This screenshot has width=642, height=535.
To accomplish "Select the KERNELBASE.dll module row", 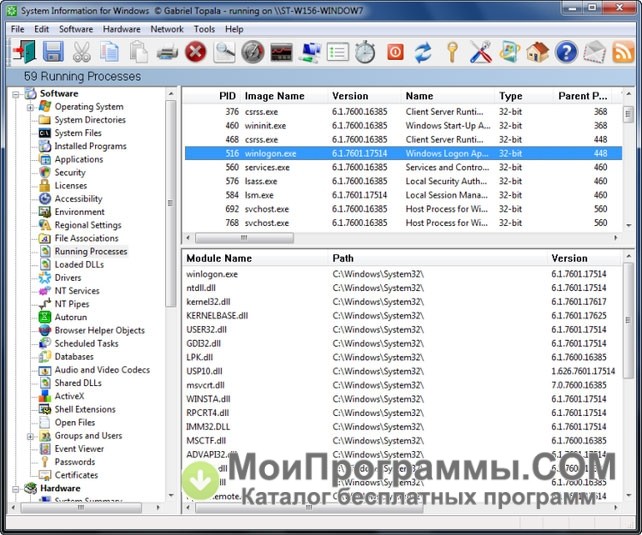I will [x=403, y=316].
